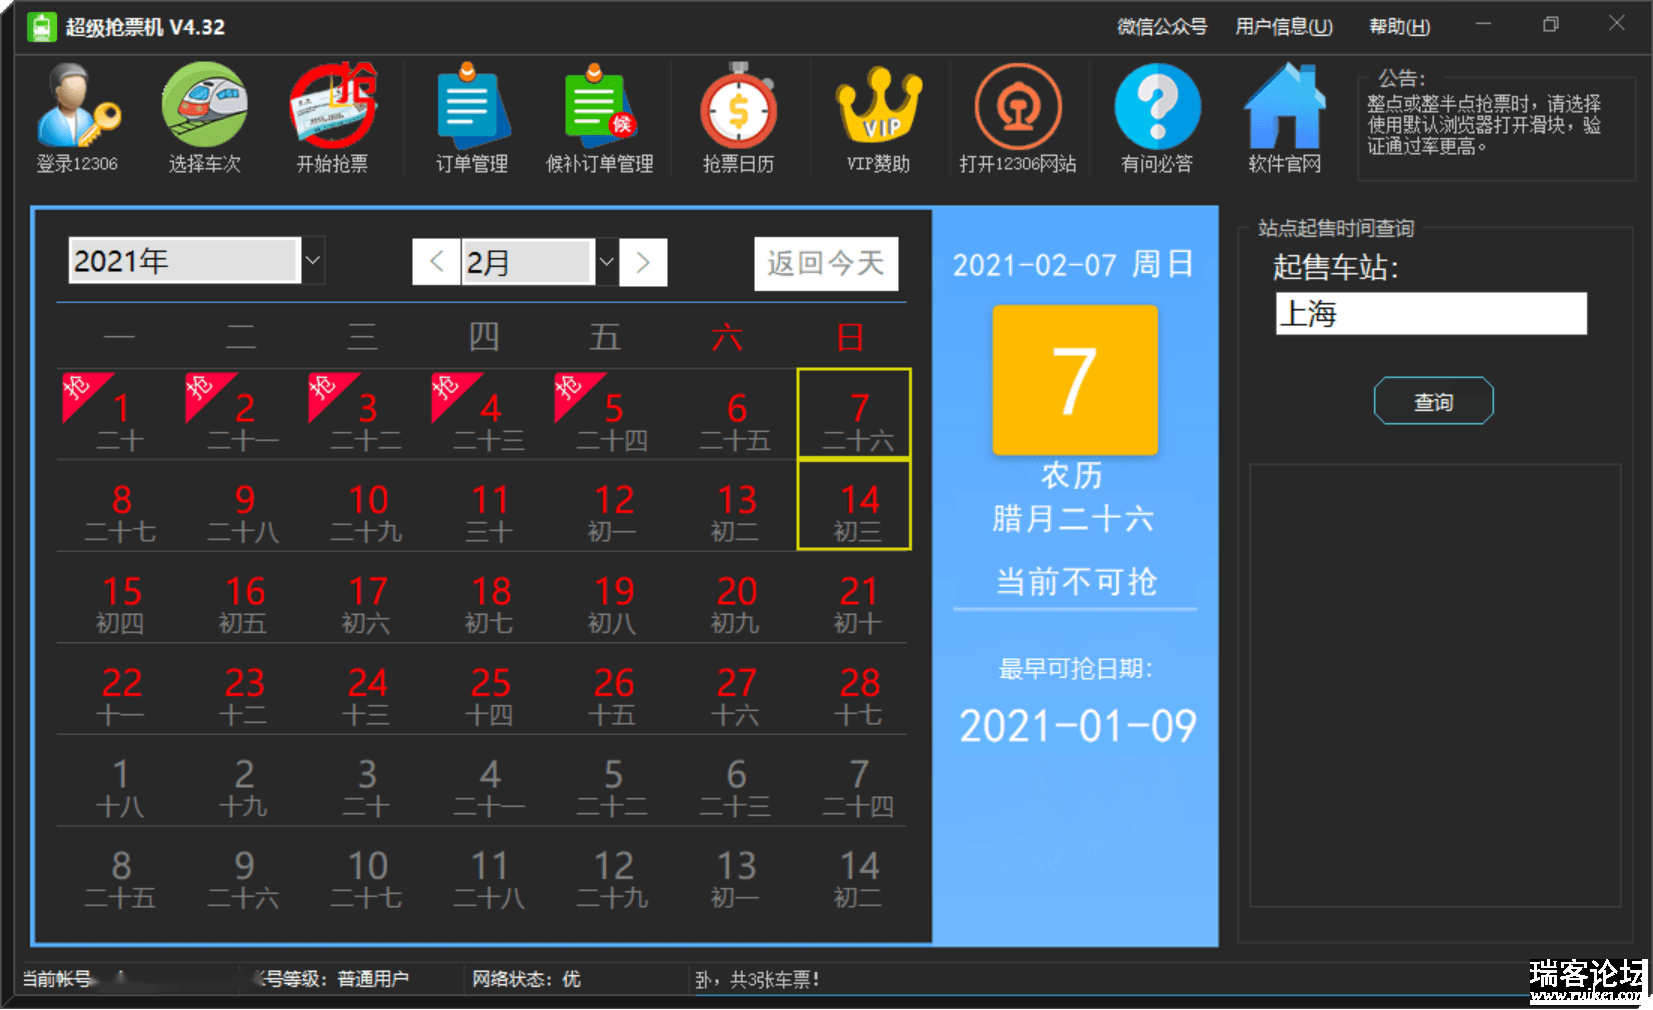
Task: Click the green train app logo in title bar
Action: click(x=41, y=27)
